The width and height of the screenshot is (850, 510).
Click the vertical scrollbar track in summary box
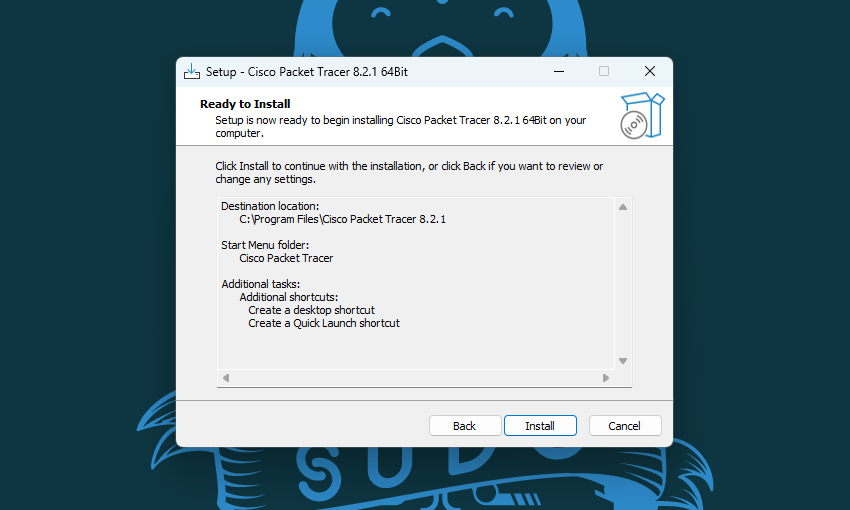coord(623,284)
